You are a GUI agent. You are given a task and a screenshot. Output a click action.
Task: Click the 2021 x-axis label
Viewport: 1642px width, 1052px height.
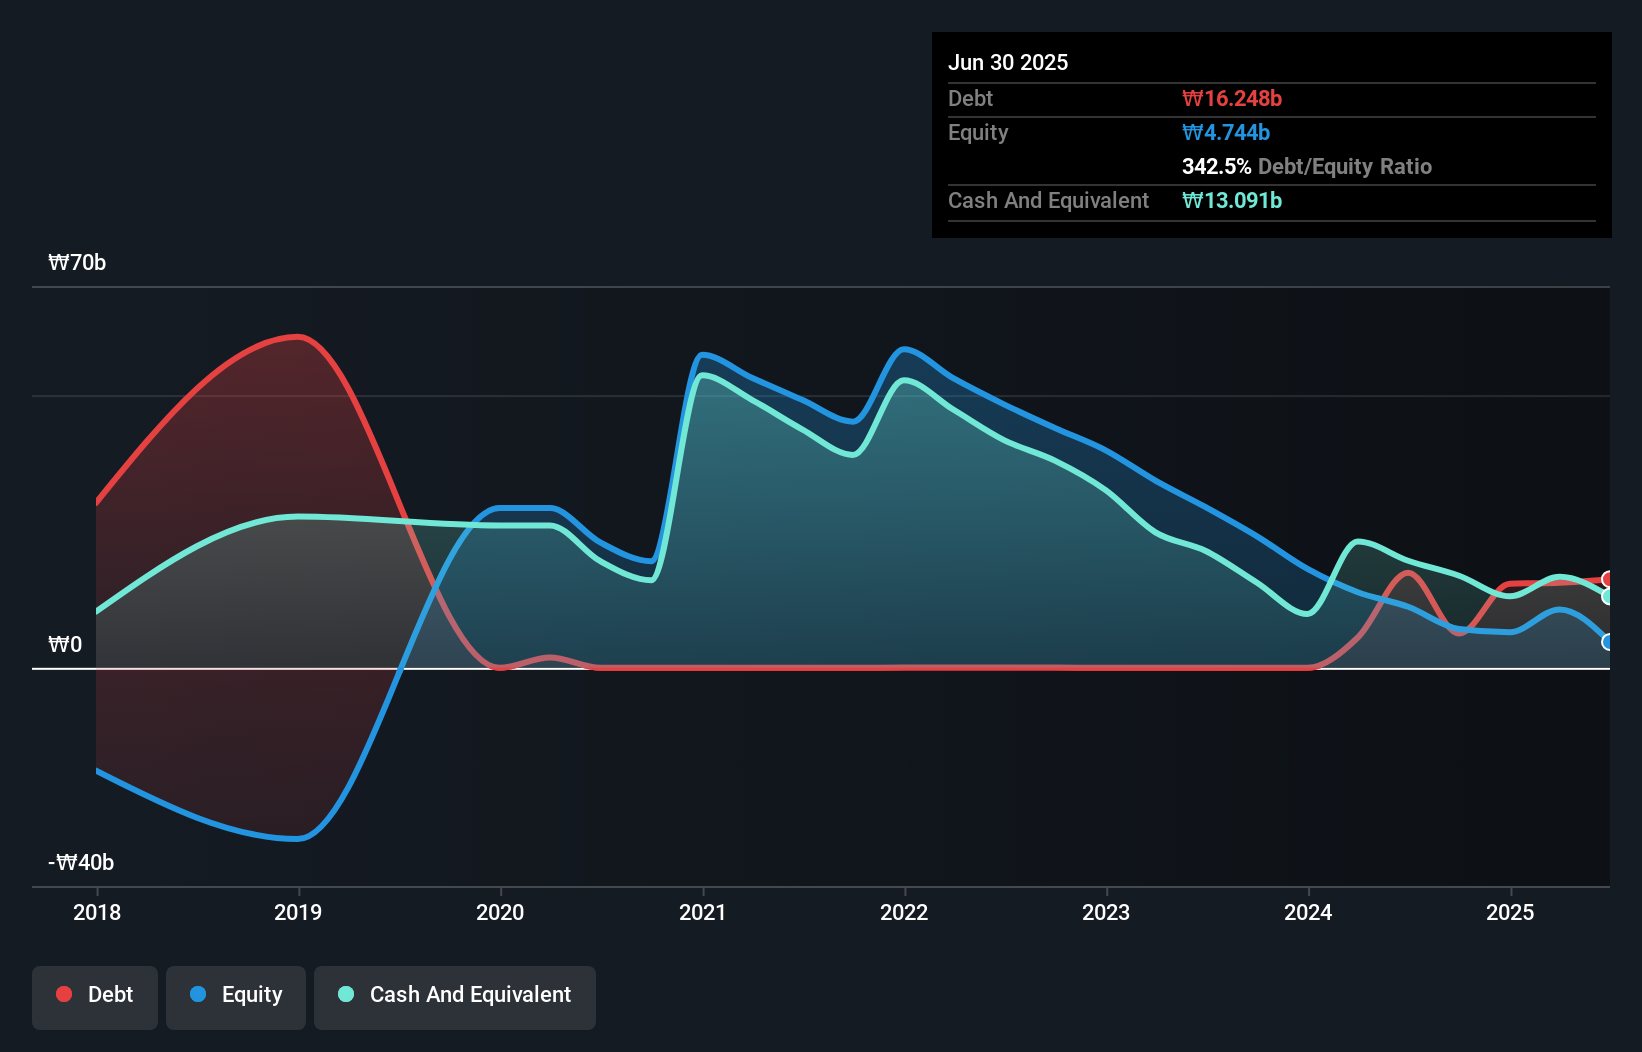click(x=702, y=912)
